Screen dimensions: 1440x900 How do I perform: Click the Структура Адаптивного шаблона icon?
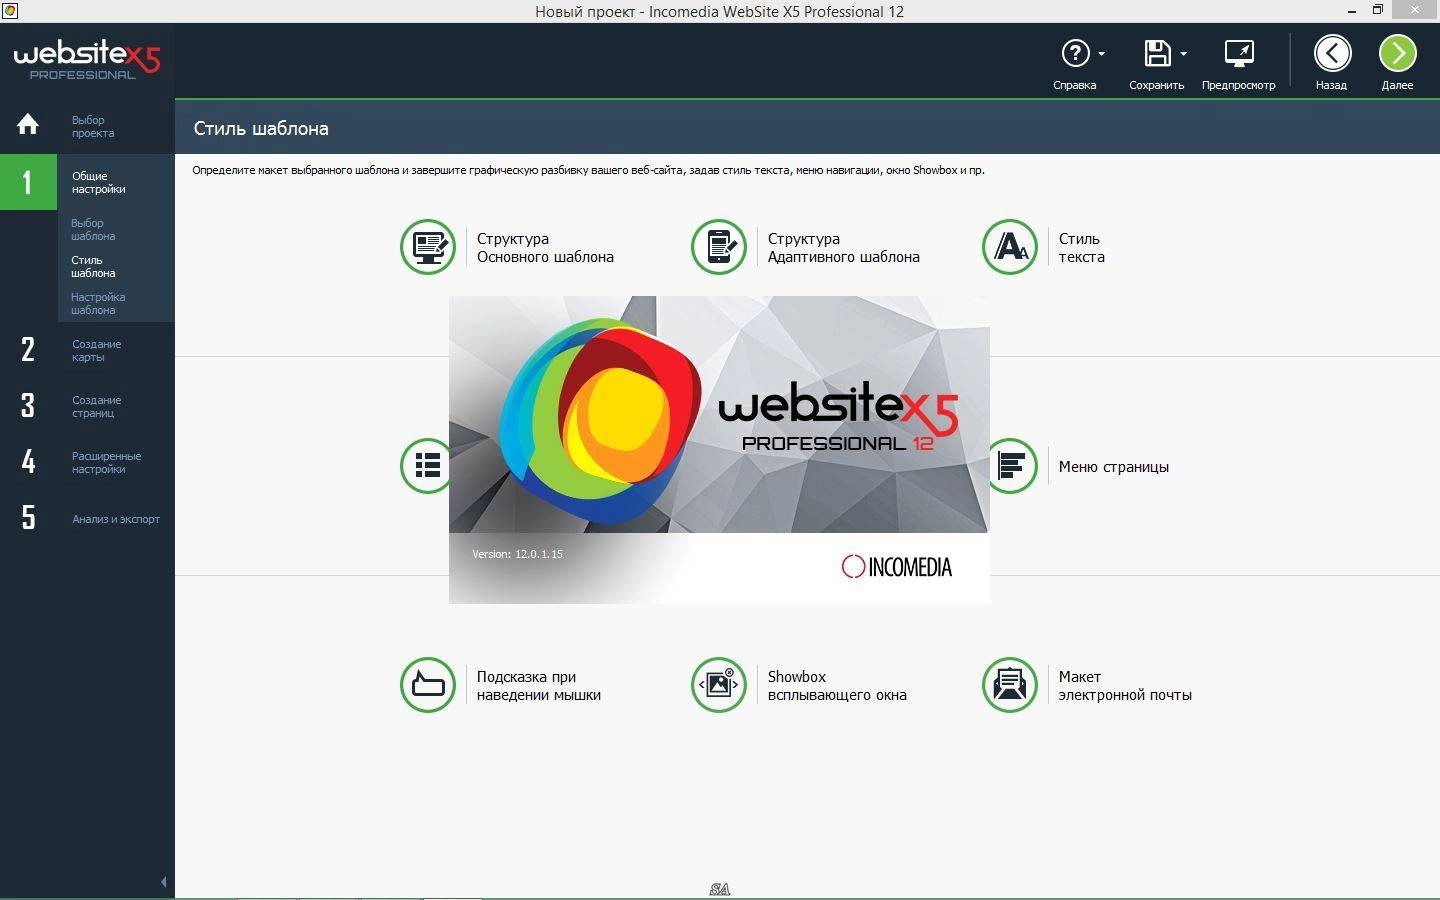(x=719, y=247)
